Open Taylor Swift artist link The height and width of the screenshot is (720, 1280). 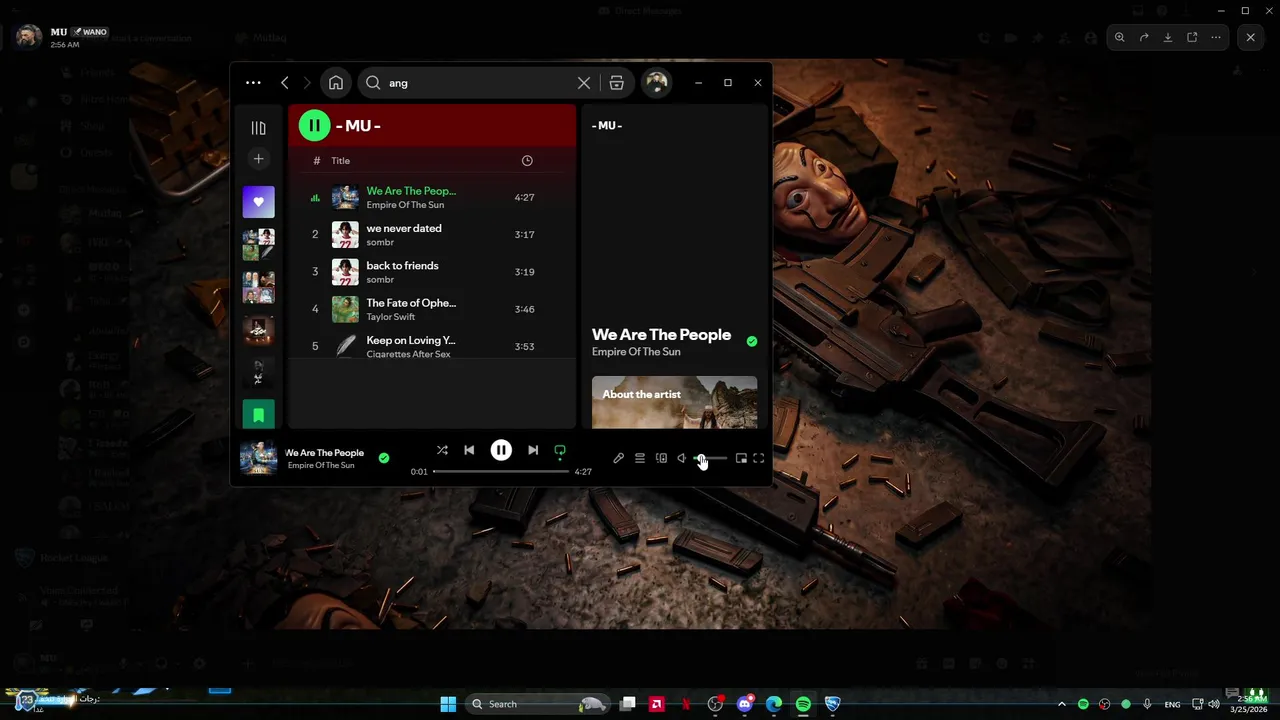coord(390,317)
